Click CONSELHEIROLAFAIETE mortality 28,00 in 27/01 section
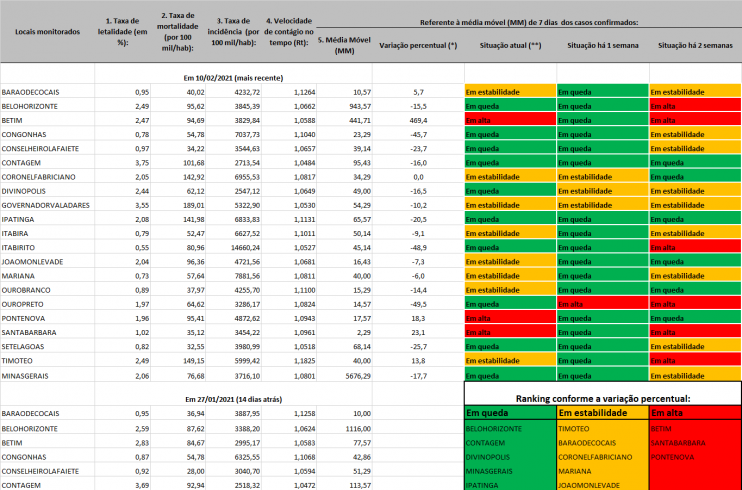Screen dimensions: 742x490 pos(195,471)
